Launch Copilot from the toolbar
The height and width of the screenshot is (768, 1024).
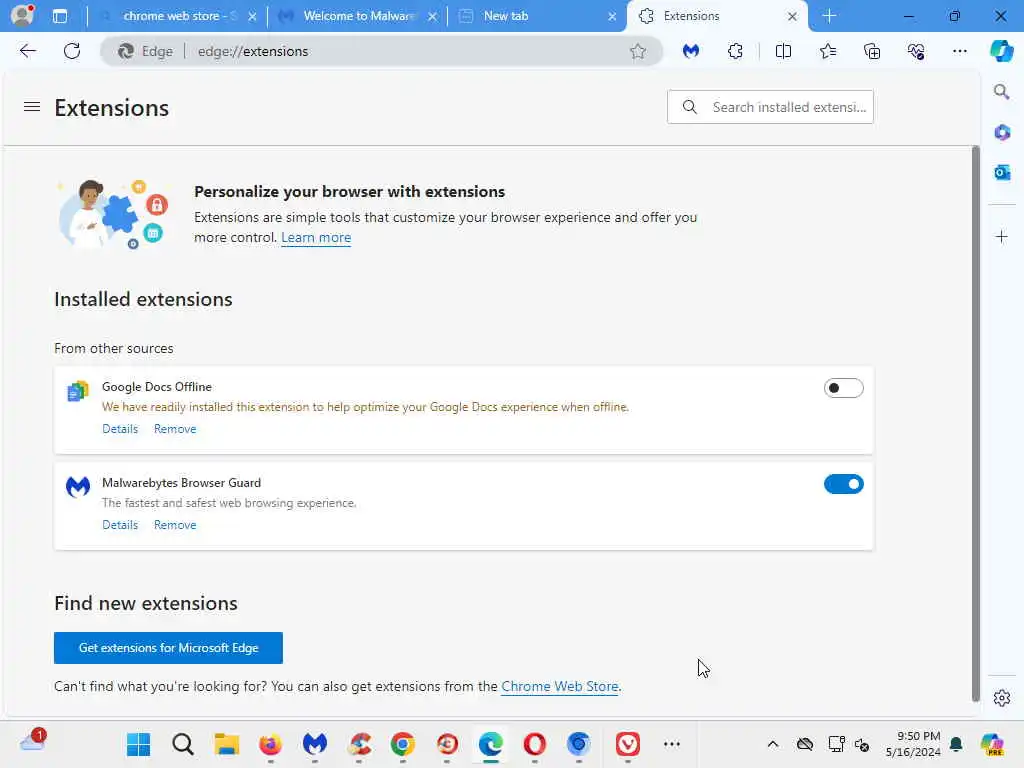pyautogui.click(x=1001, y=51)
